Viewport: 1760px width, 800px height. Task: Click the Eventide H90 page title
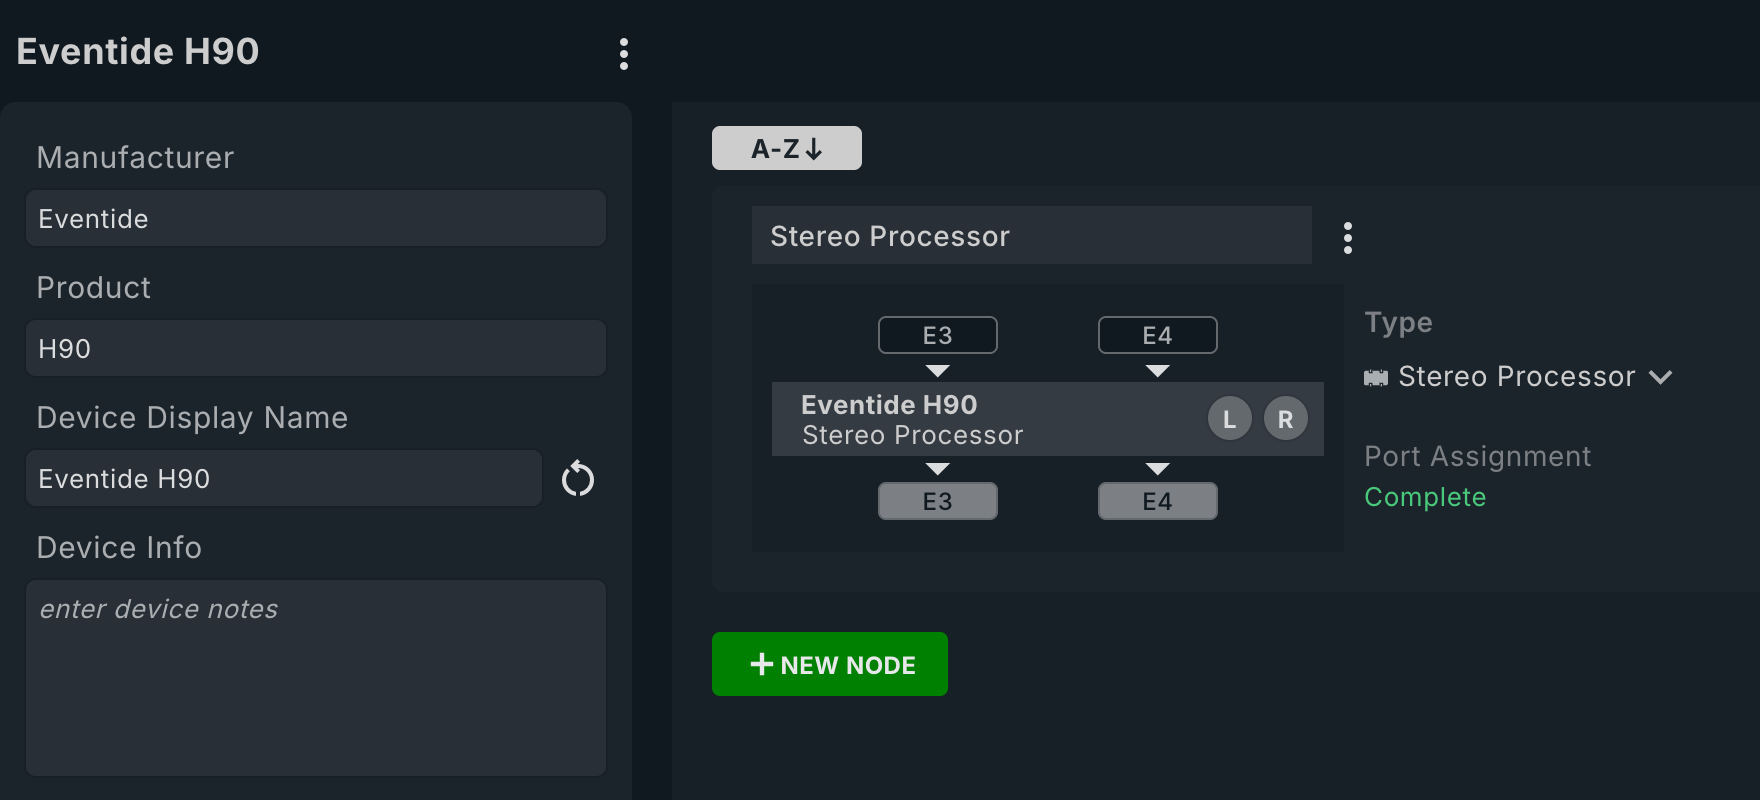(x=138, y=51)
